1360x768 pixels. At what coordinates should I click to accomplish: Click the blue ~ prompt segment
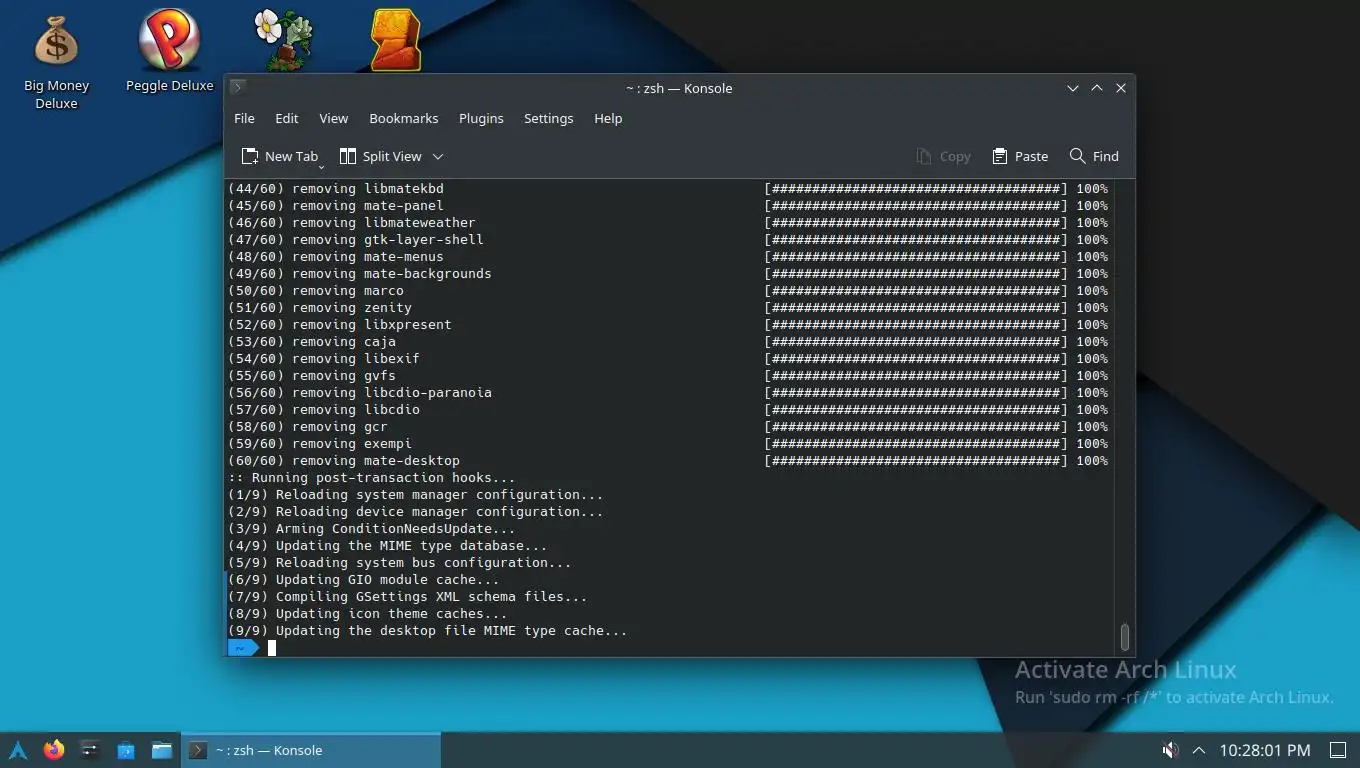[242, 648]
